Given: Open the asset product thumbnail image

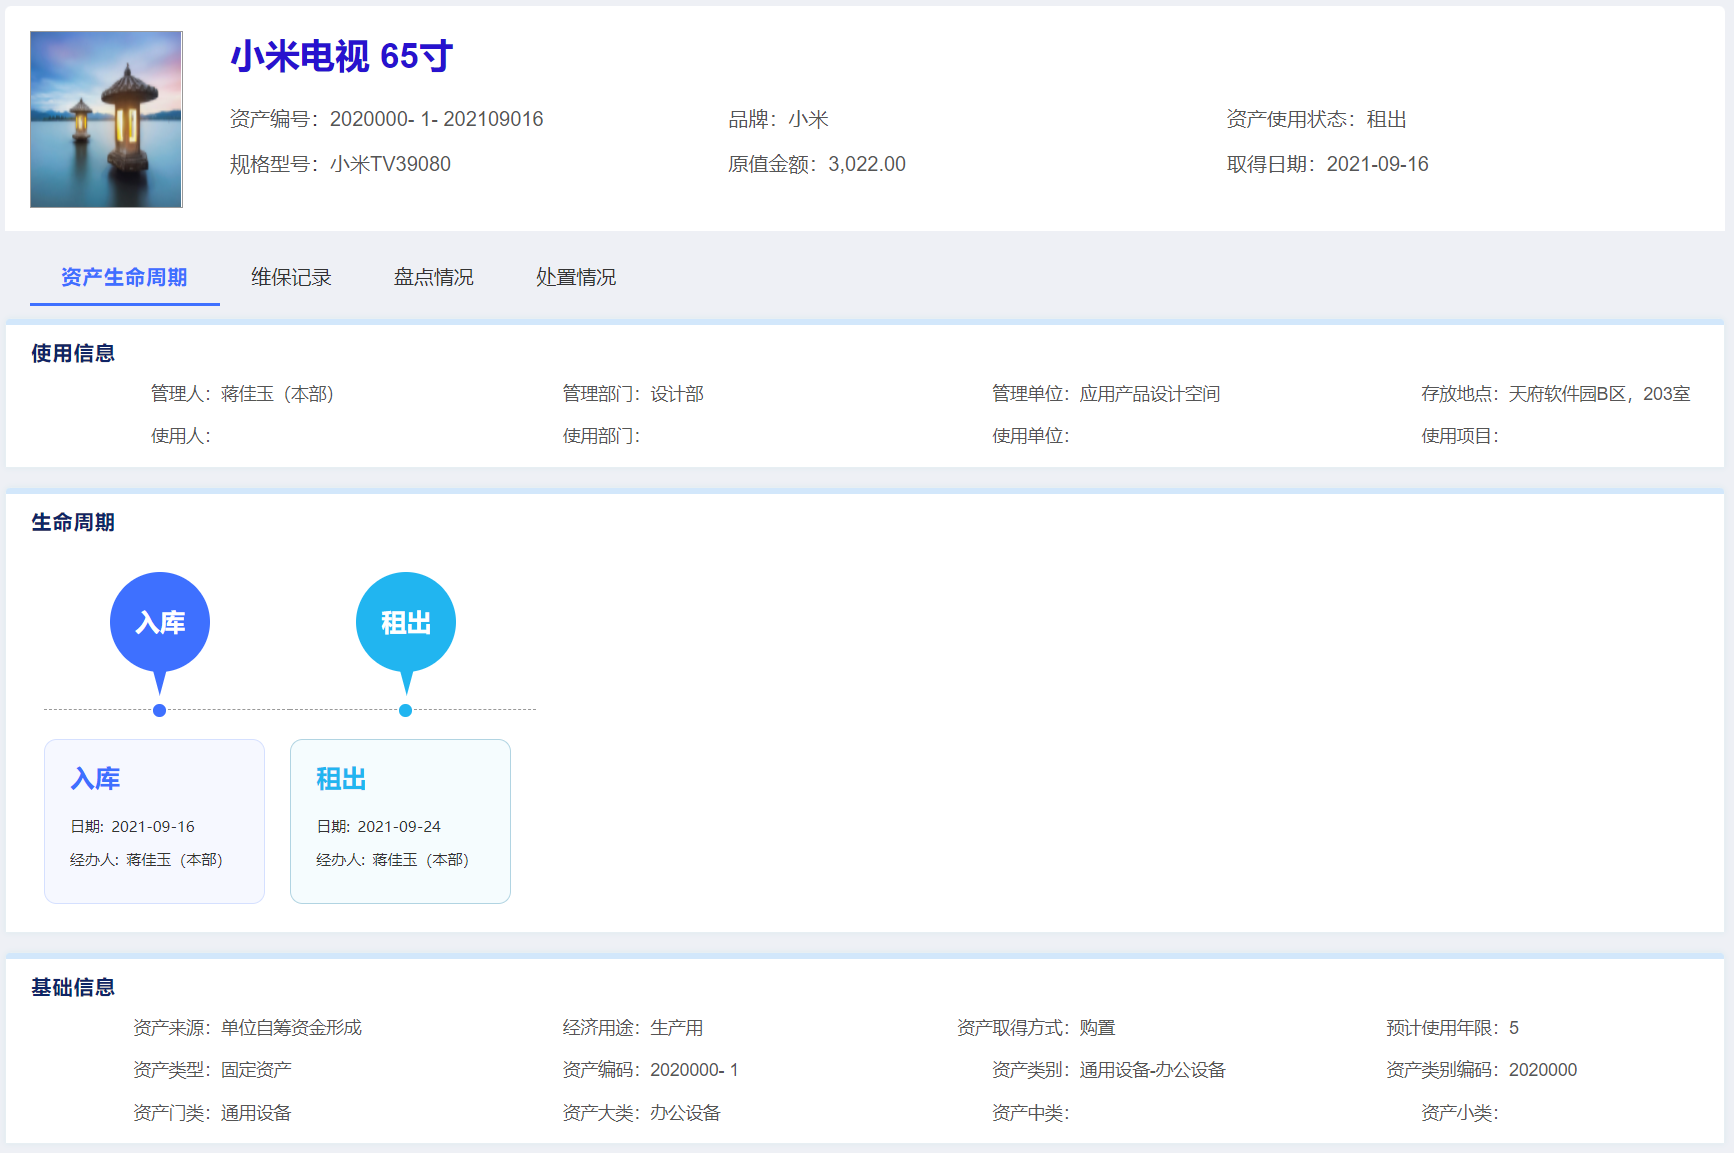Looking at the screenshot, I should [x=106, y=119].
